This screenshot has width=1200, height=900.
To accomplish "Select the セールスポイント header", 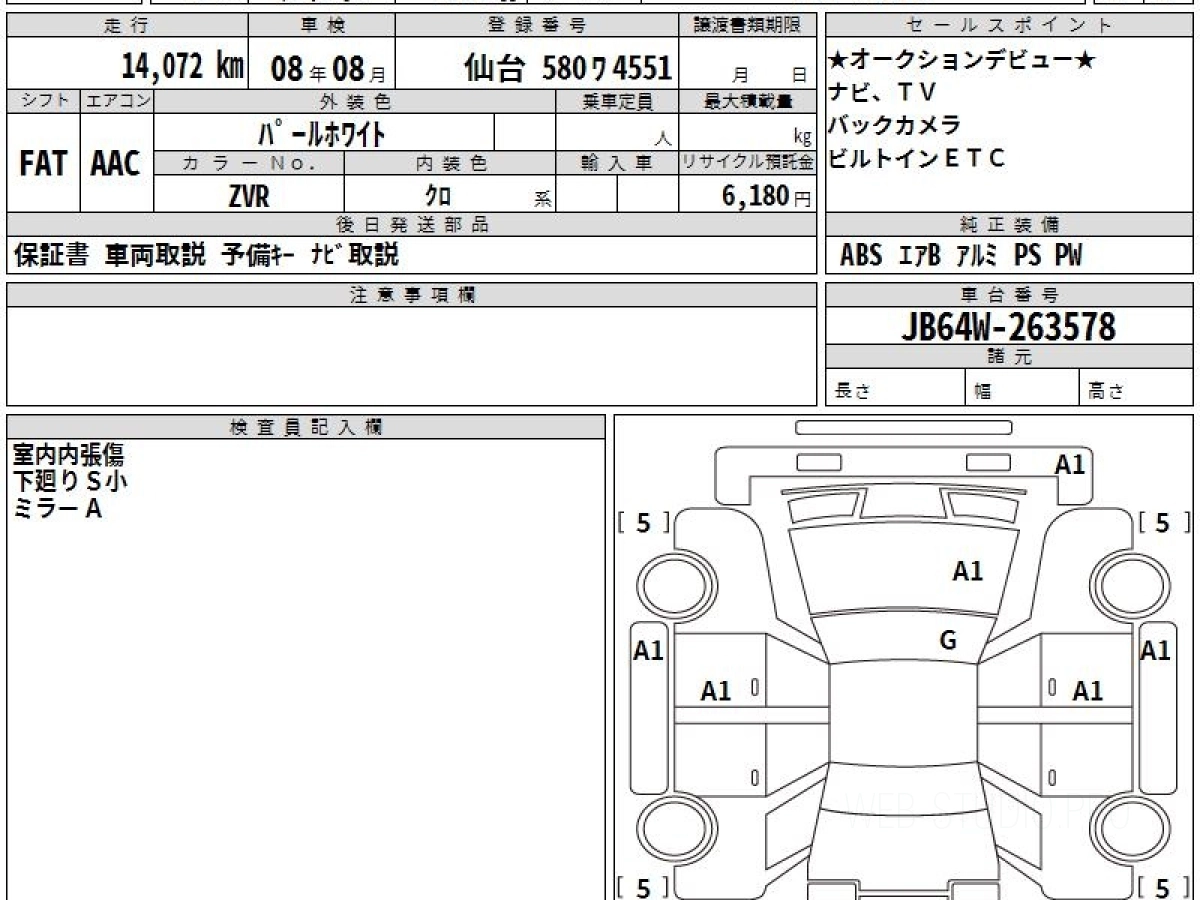I will (1009, 26).
